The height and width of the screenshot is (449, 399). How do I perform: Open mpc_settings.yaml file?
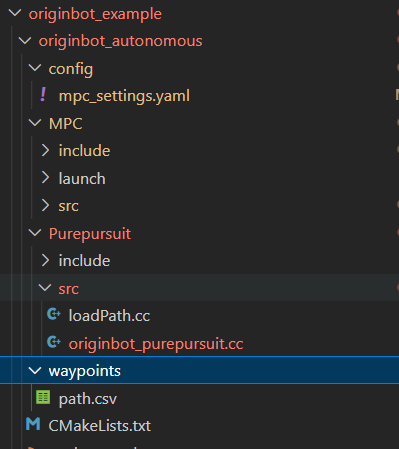(x=124, y=96)
